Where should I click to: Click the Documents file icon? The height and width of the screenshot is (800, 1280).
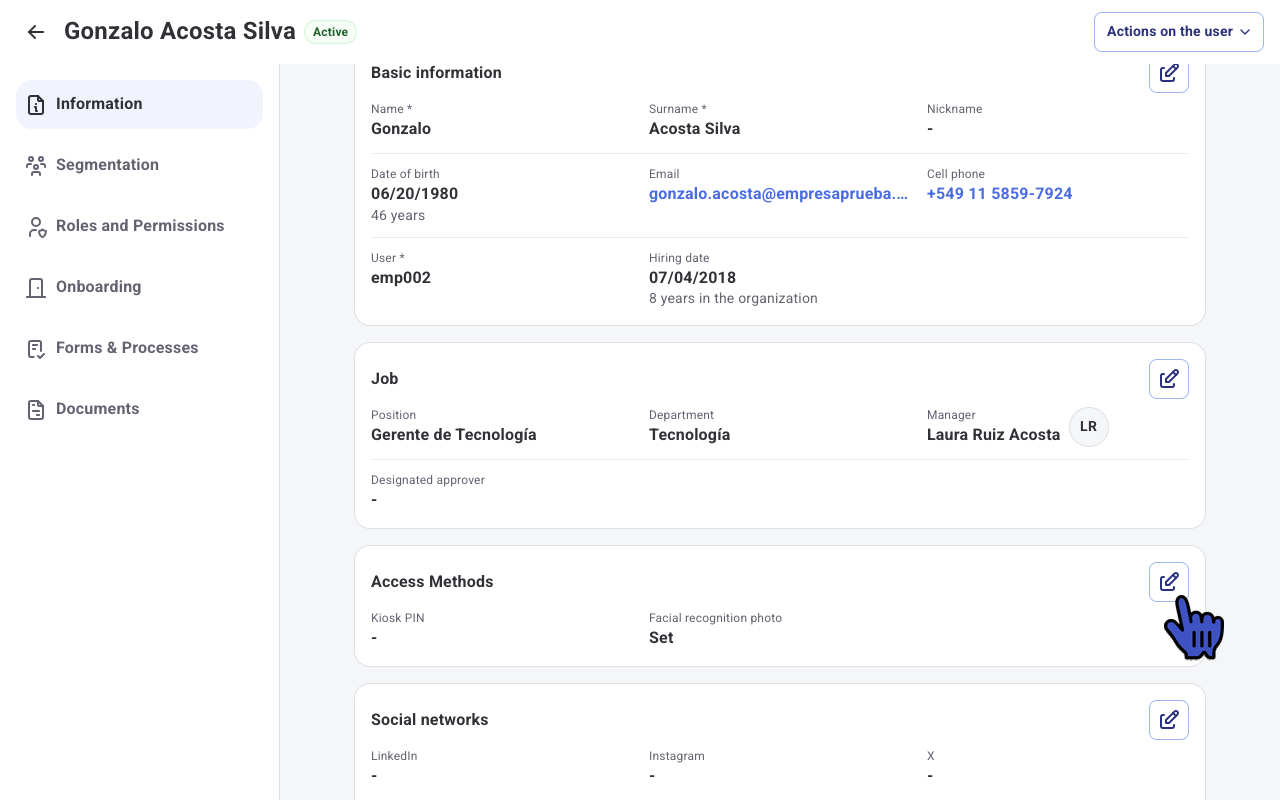pyautogui.click(x=36, y=410)
